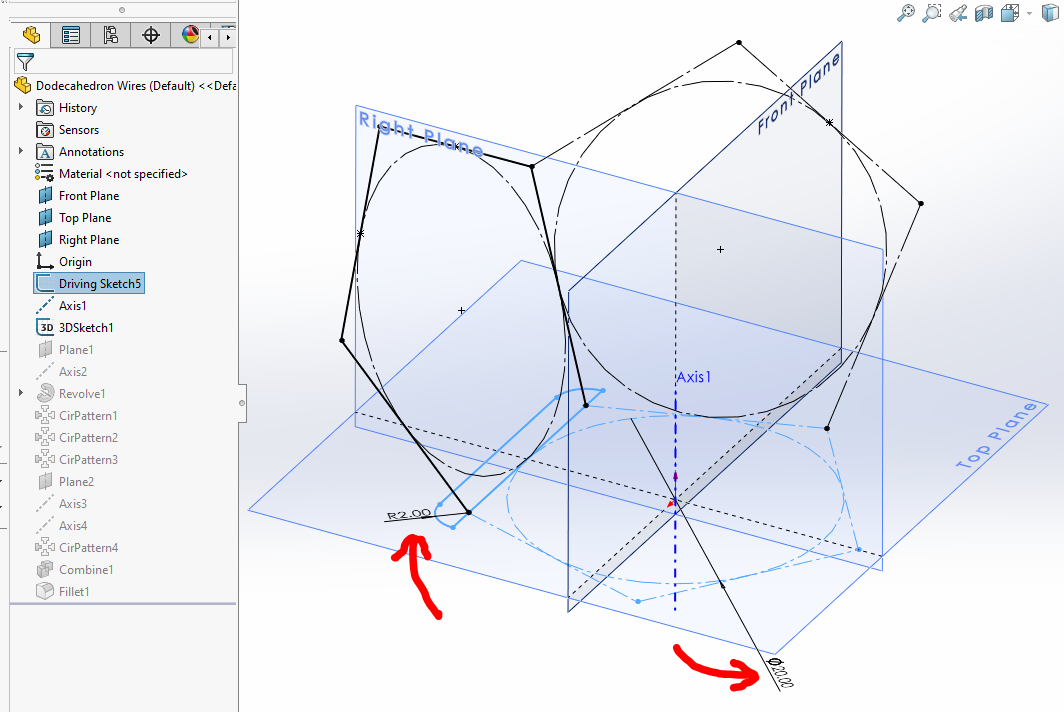Click the Top Plane label in the viewport
The image size is (1064, 712).
click(997, 436)
